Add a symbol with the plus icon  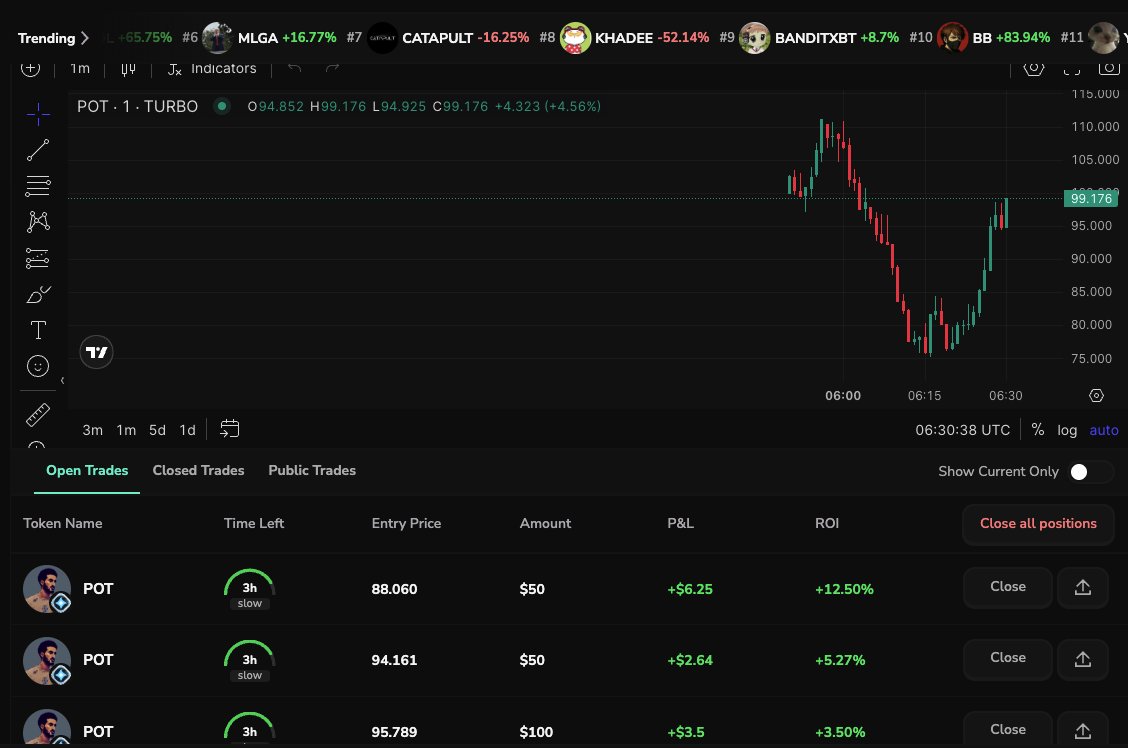tap(30, 68)
